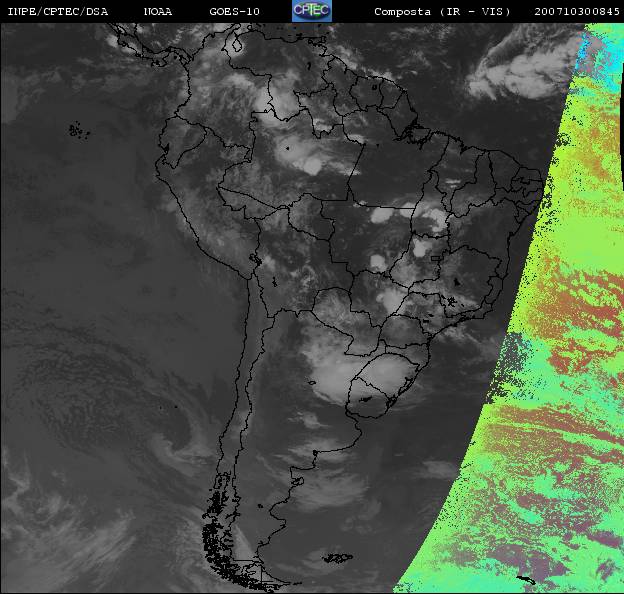Click the CPTEC logo in header
Image resolution: width=624 pixels, height=594 pixels.
click(312, 11)
